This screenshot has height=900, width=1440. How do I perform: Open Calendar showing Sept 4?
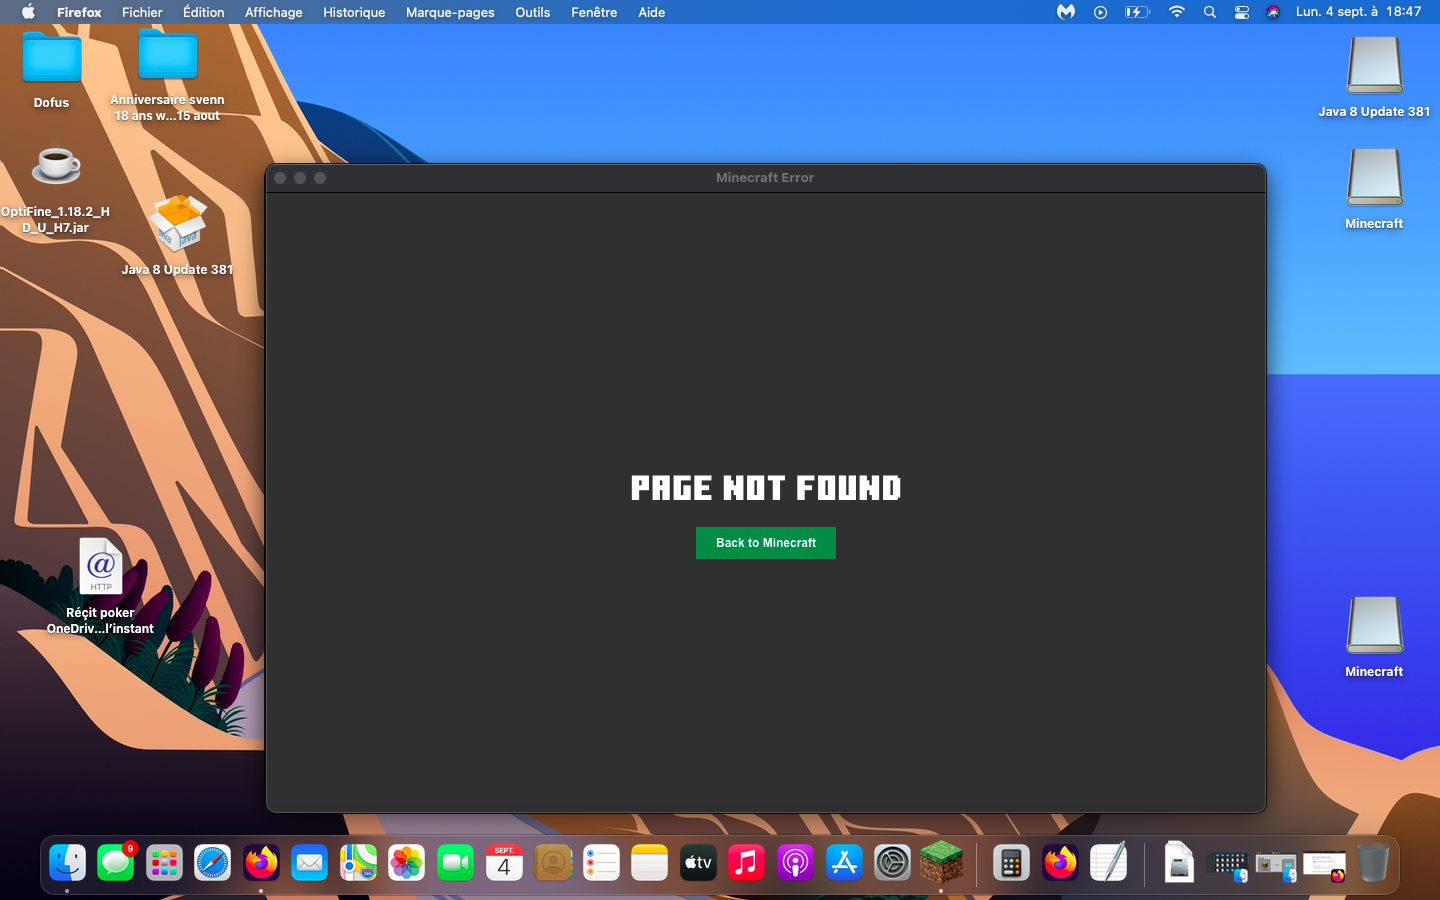coord(504,862)
